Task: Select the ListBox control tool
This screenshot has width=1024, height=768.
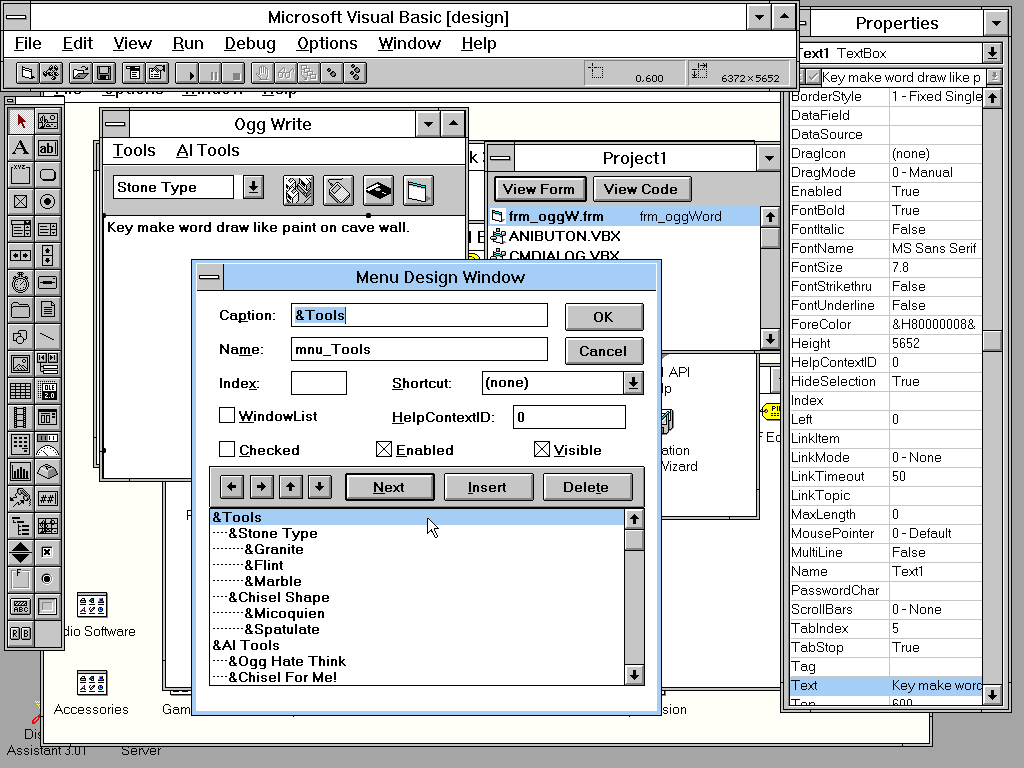Action: pos(47,229)
